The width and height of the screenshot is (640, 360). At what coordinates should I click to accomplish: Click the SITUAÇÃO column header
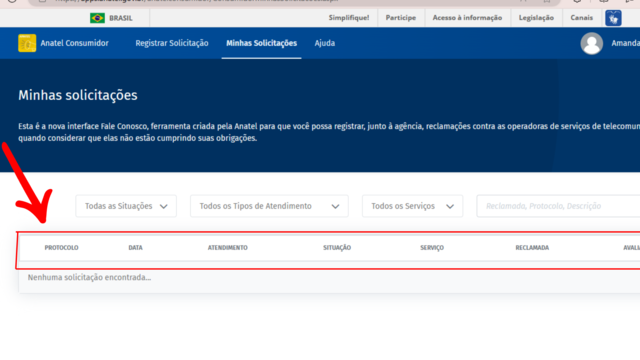point(337,248)
